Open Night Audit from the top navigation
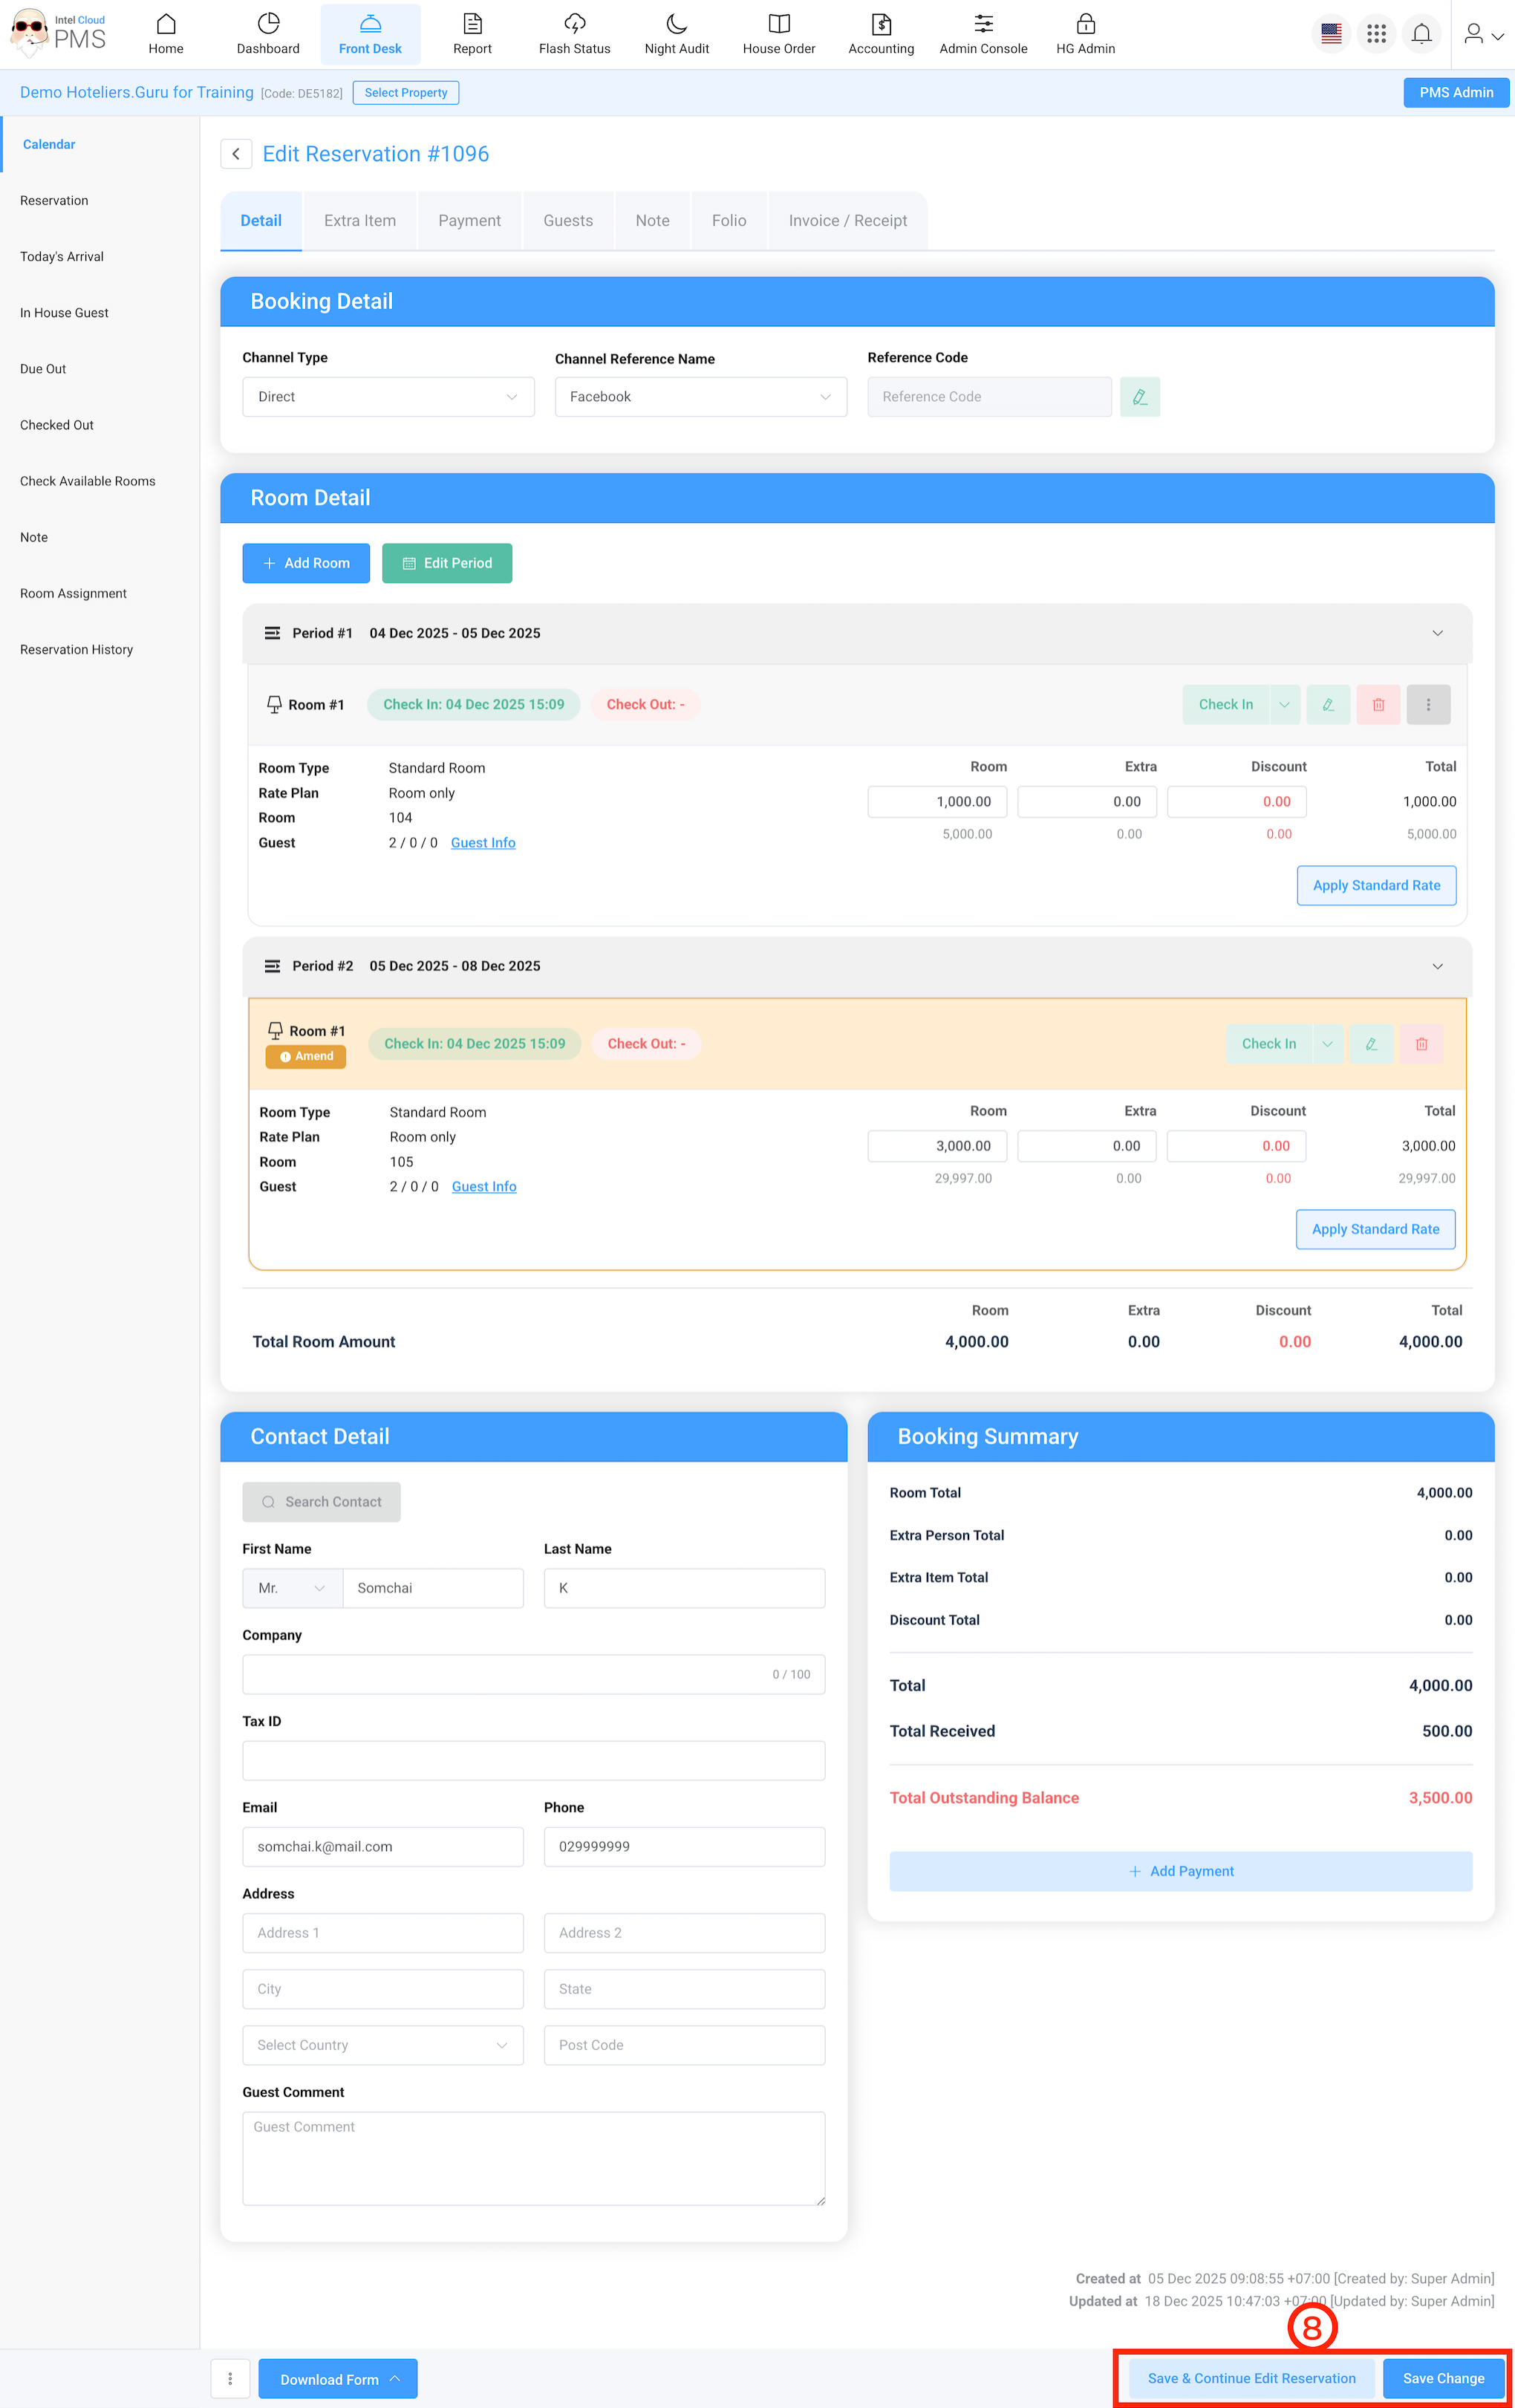1515x2408 pixels. (676, 34)
